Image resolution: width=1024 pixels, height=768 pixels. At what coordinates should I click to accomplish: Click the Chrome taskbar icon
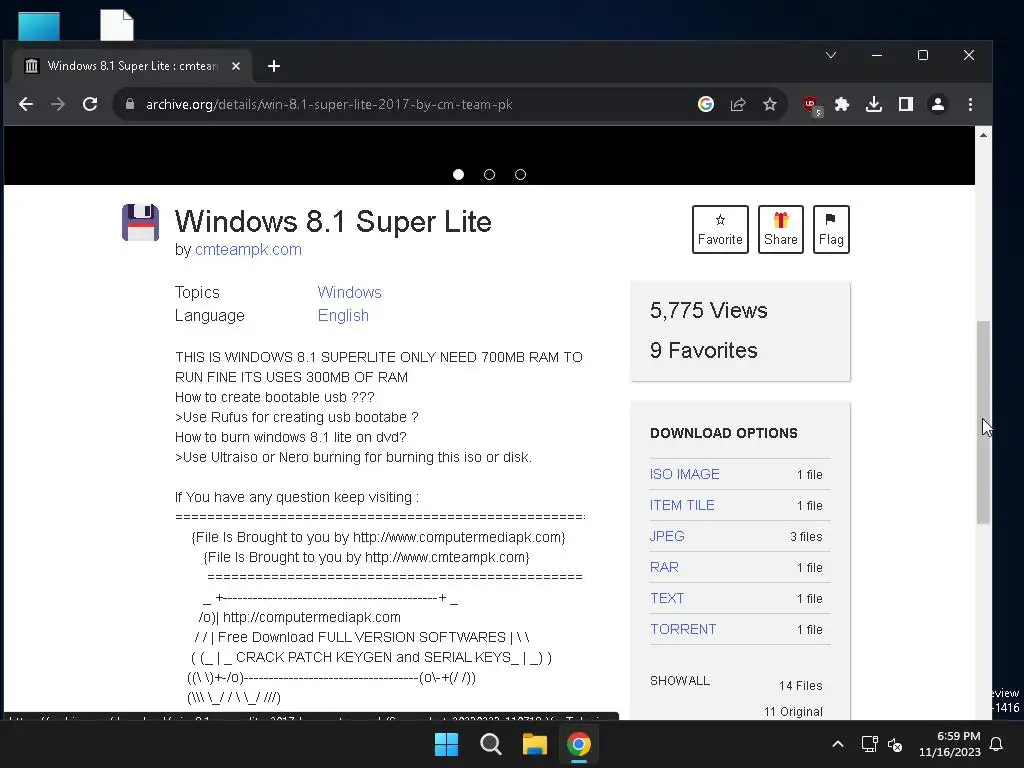click(579, 744)
